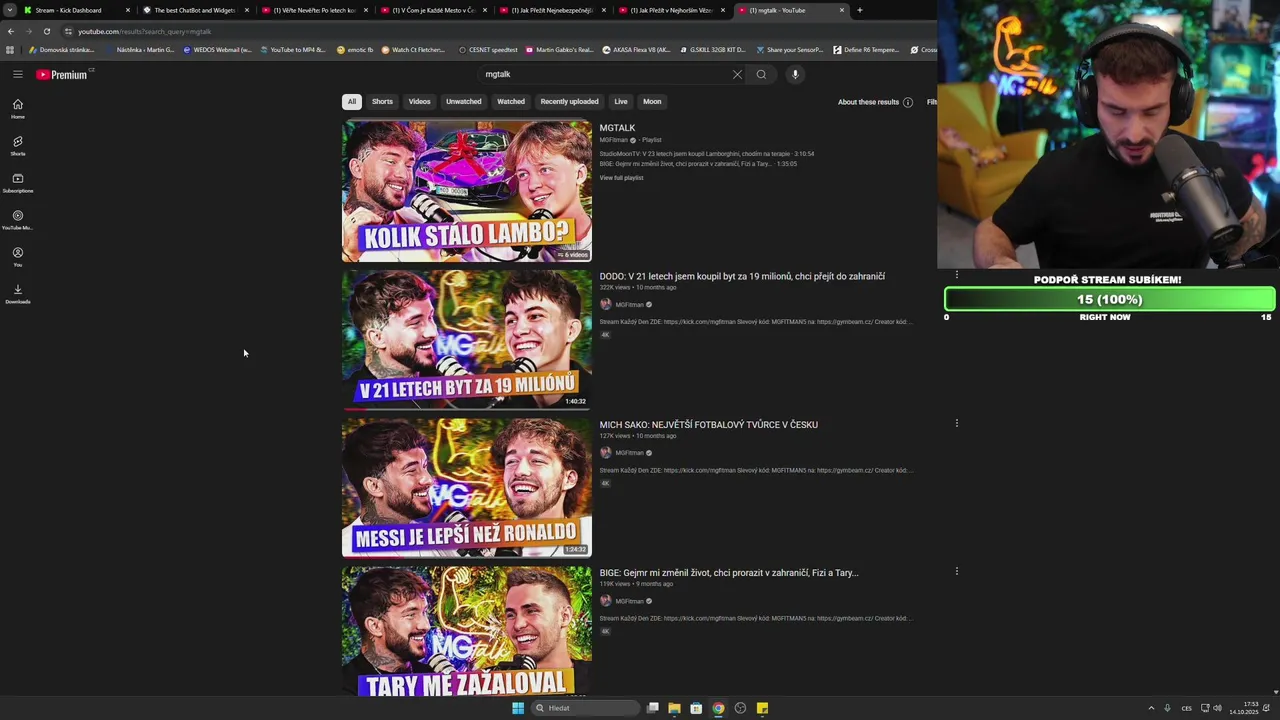1280x720 pixels.
Task: Click MGFitman channel avatar under DODO video
Action: coord(605,305)
